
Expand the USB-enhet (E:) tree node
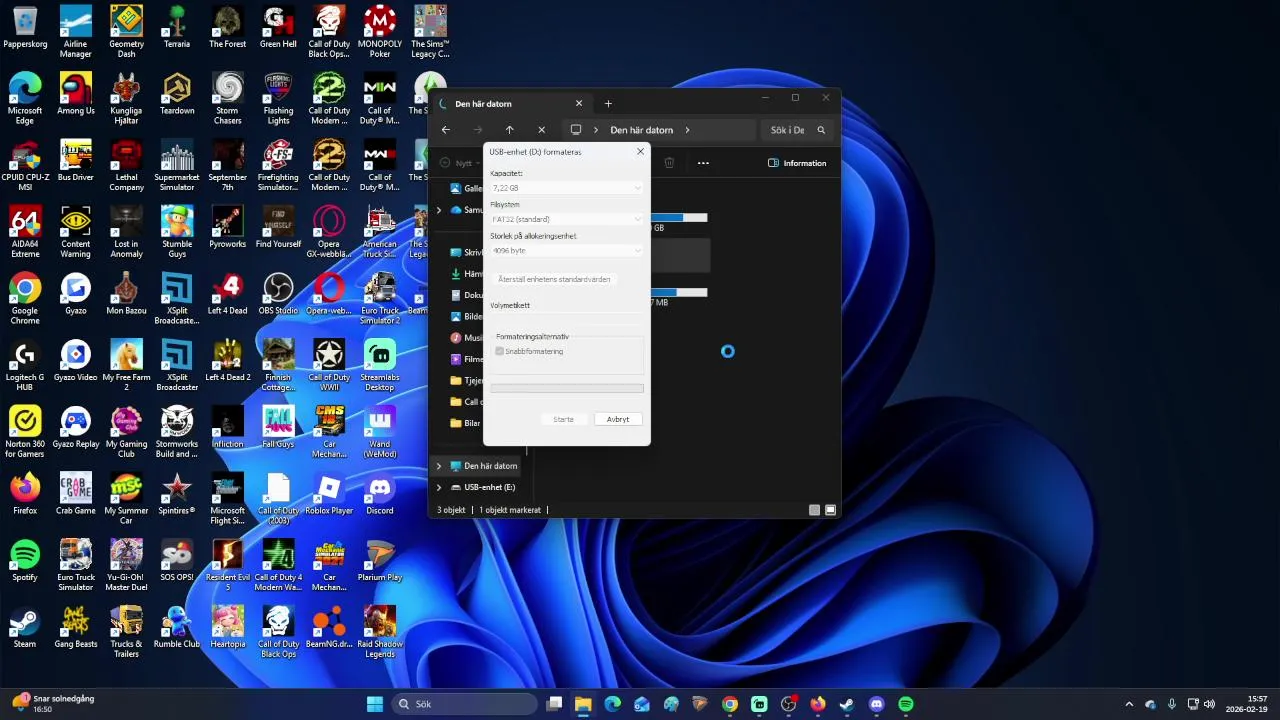pos(438,487)
